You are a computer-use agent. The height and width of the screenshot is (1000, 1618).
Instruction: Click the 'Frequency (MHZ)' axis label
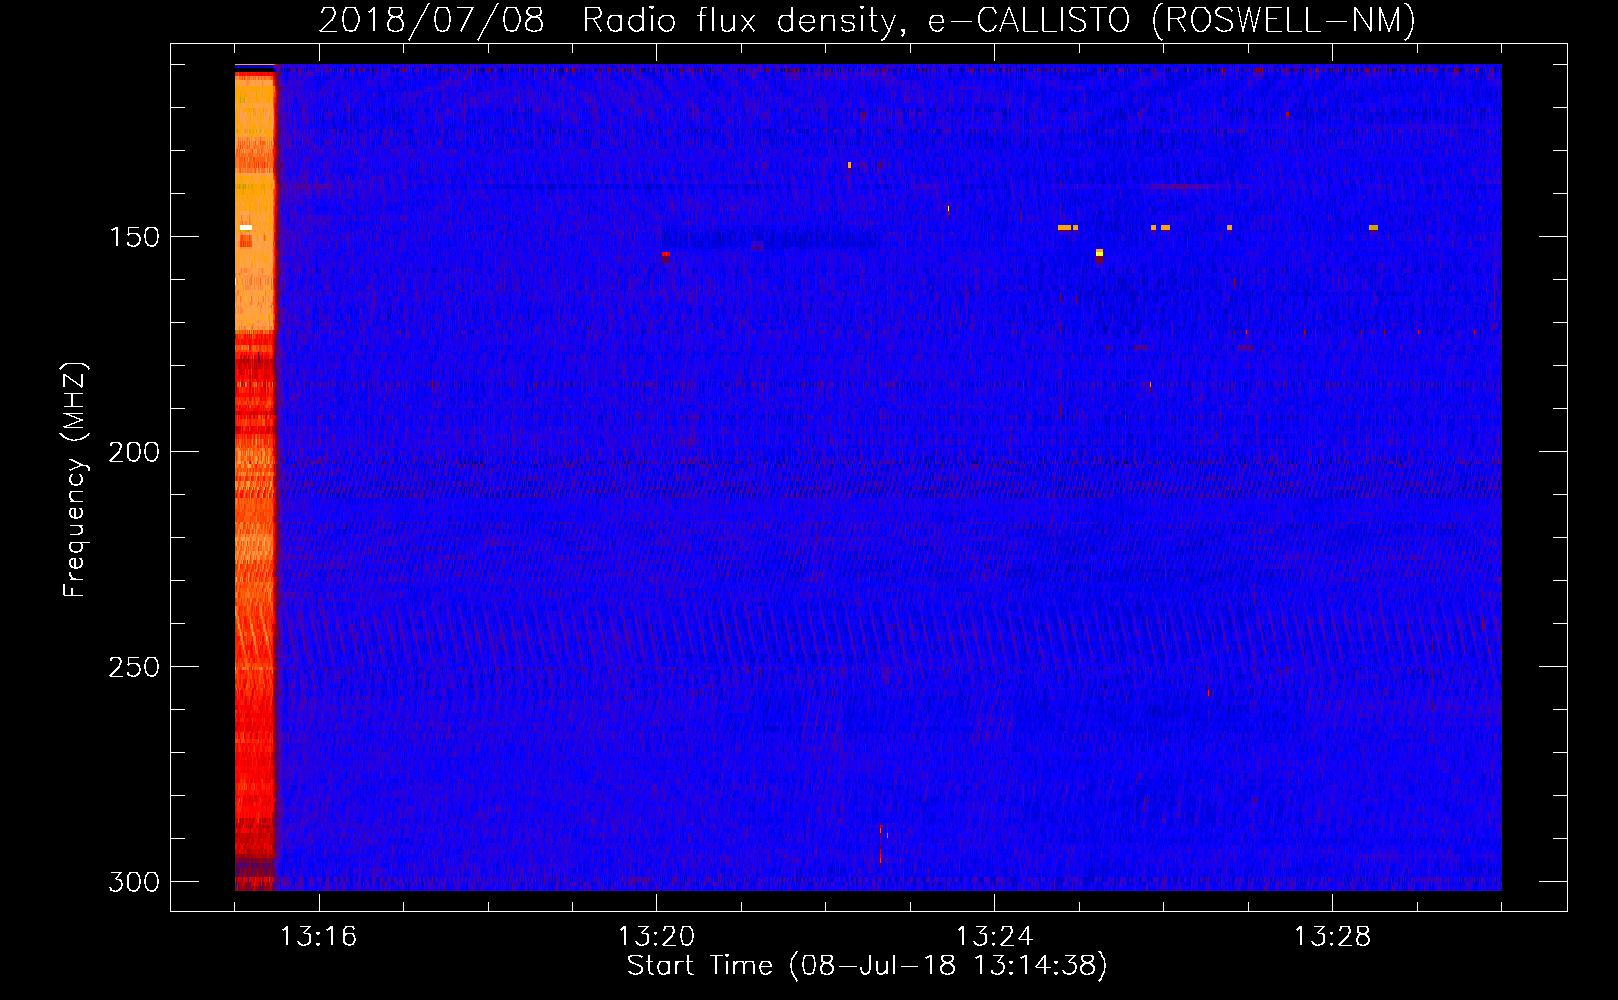75,479
